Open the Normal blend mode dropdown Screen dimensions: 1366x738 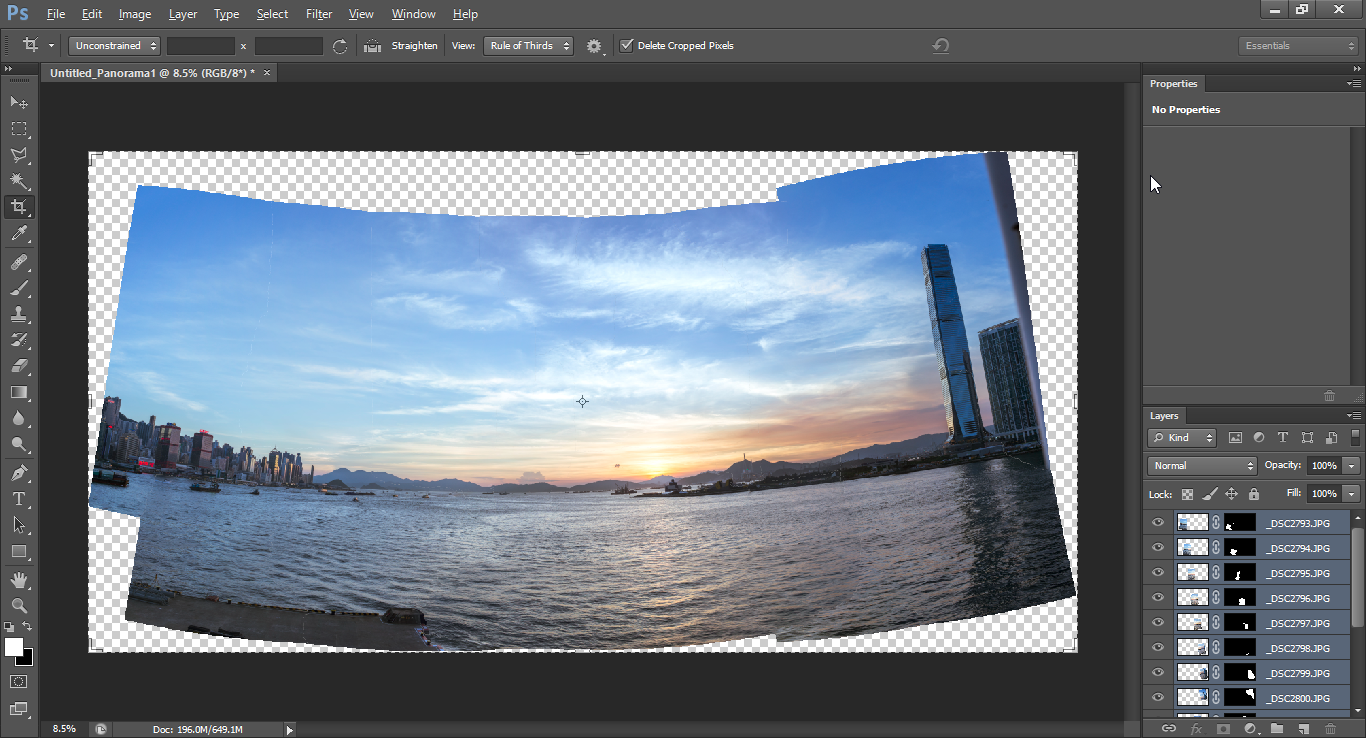tap(1202, 466)
